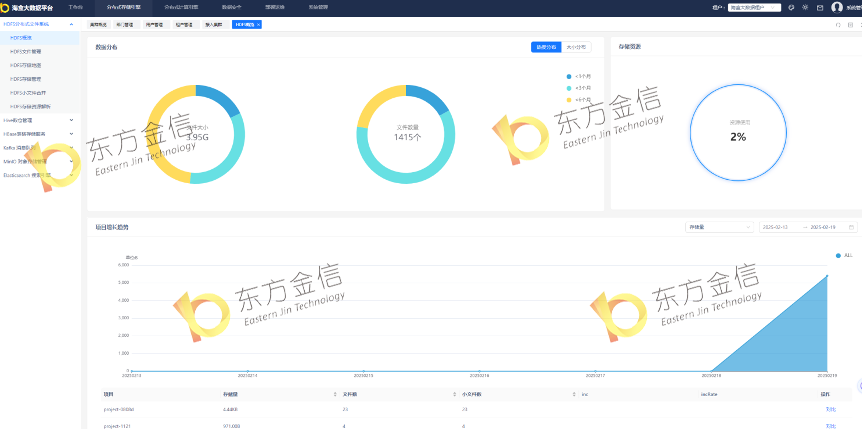Viewport: 862px width, 429px height.
Task: Click the '4.44KB' storage cell
Action: 230,409
